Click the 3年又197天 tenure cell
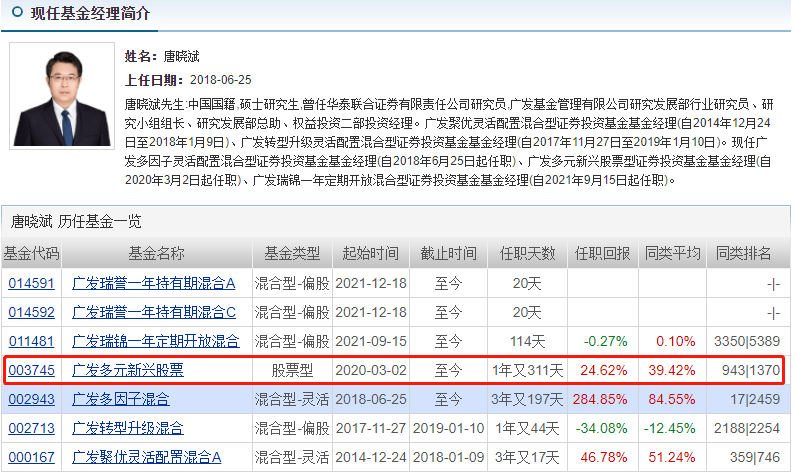 click(527, 399)
